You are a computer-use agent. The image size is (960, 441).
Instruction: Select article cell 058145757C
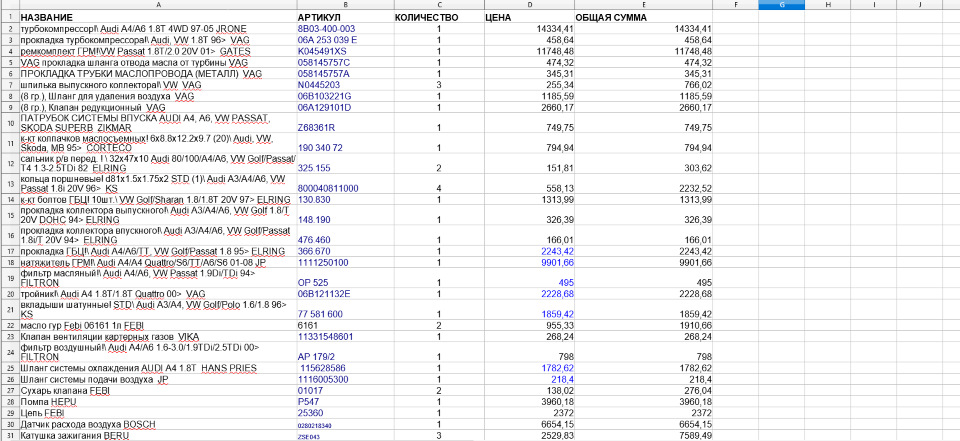[345, 62]
